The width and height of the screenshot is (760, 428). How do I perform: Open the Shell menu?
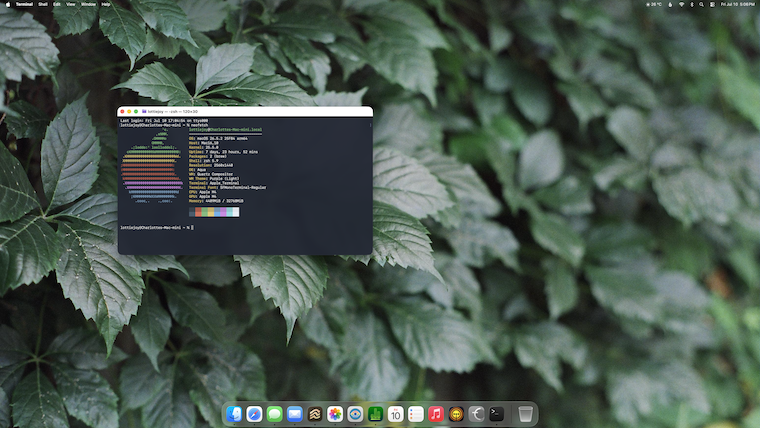[x=43, y=4]
